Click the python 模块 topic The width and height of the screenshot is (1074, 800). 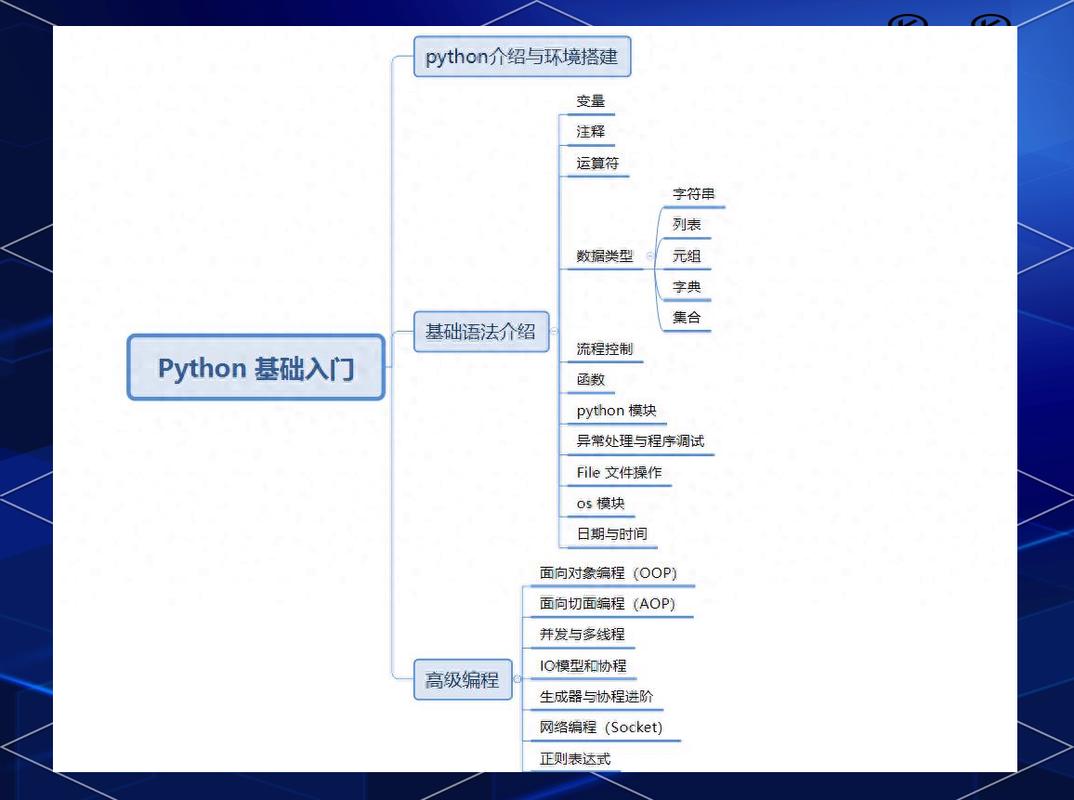616,410
